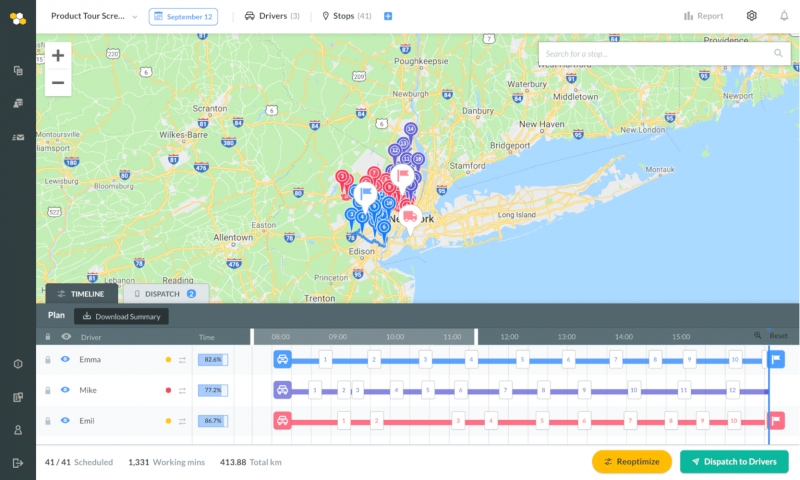This screenshot has height=480, width=800.
Task: Open the copy documents icon in sidebar
Action: pyautogui.click(x=18, y=70)
